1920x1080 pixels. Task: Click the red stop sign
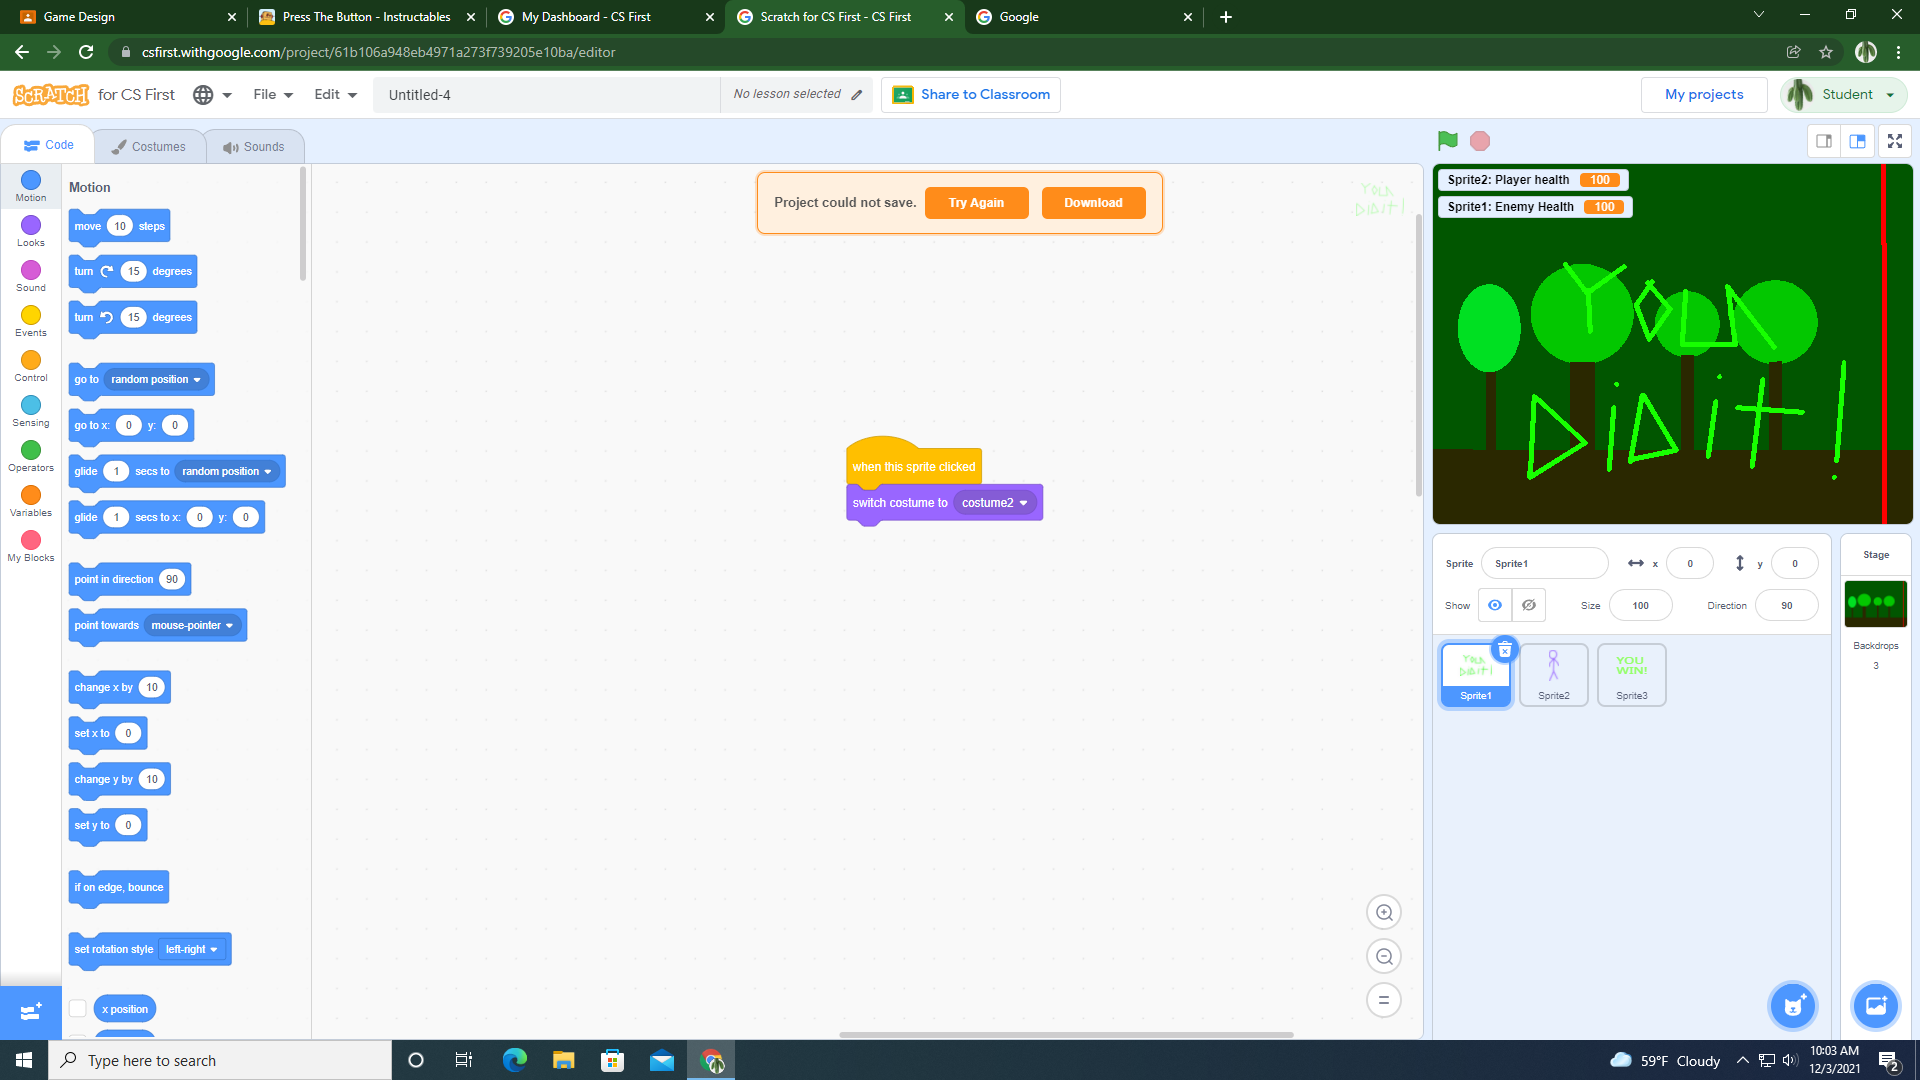pyautogui.click(x=1479, y=141)
